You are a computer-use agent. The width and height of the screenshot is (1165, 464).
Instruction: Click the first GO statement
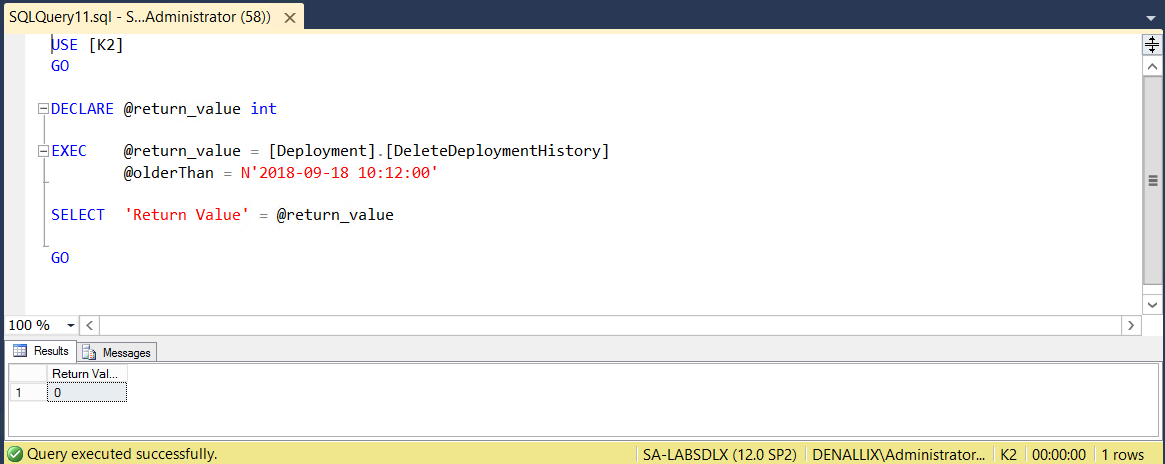[60, 66]
